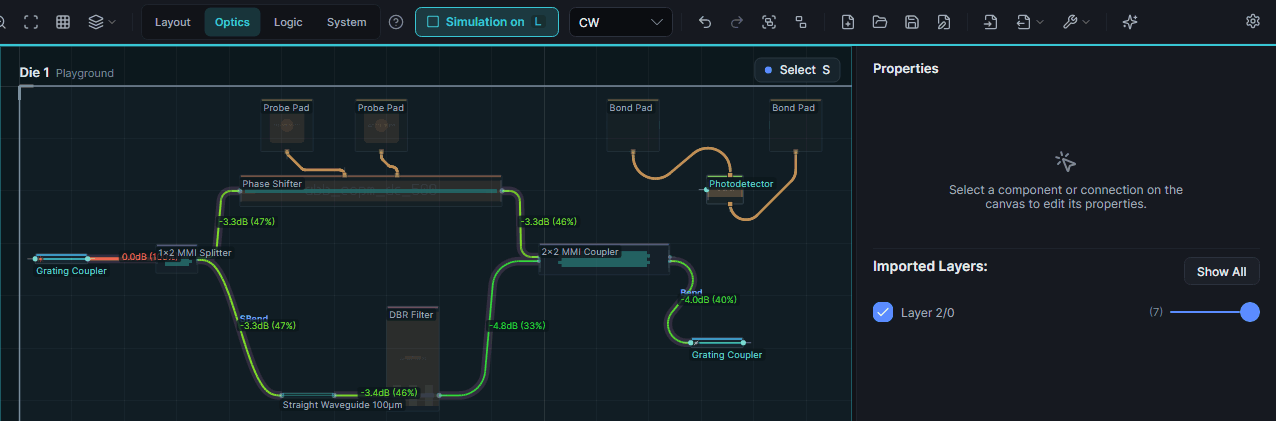1276x421 pixels.
Task: Click the Properties panel heading
Action: click(905, 68)
